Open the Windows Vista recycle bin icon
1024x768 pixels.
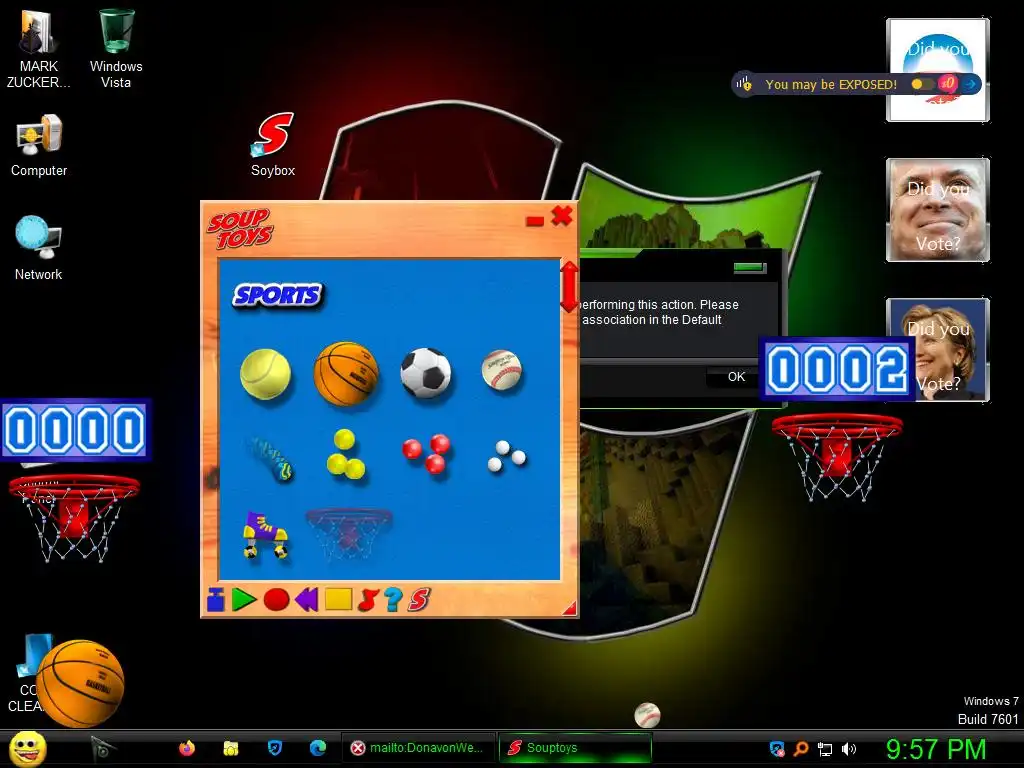[x=116, y=48]
